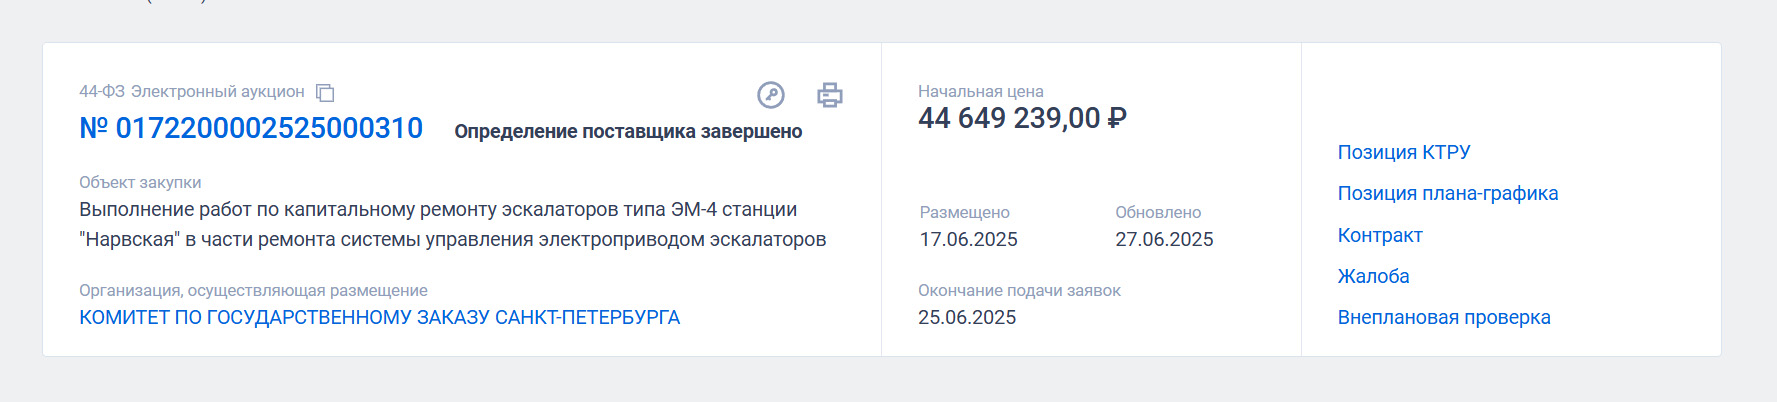Screen dimensions: 1777x402
Task: Open the electronic signature key icon
Action: [771, 95]
